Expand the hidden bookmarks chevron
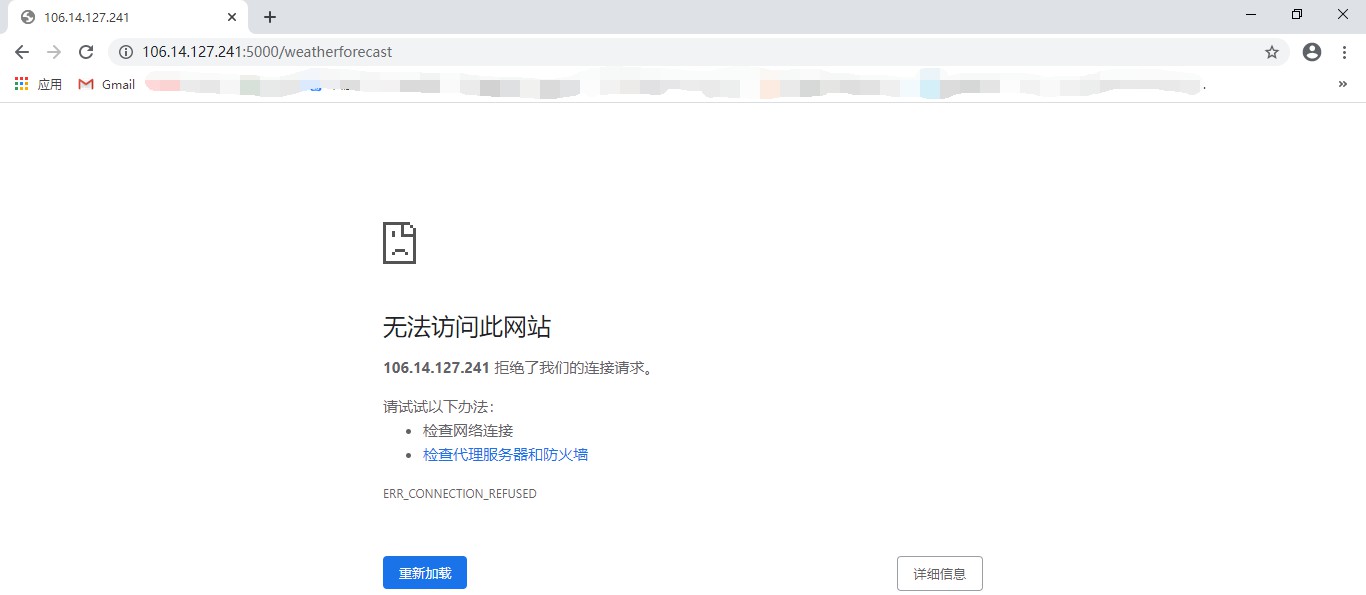Image resolution: width=1366 pixels, height=595 pixels. [1342, 85]
